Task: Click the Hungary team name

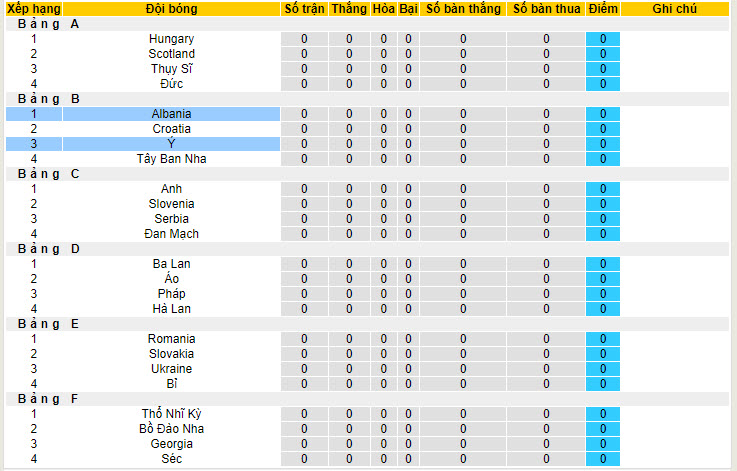Action: pyautogui.click(x=171, y=39)
